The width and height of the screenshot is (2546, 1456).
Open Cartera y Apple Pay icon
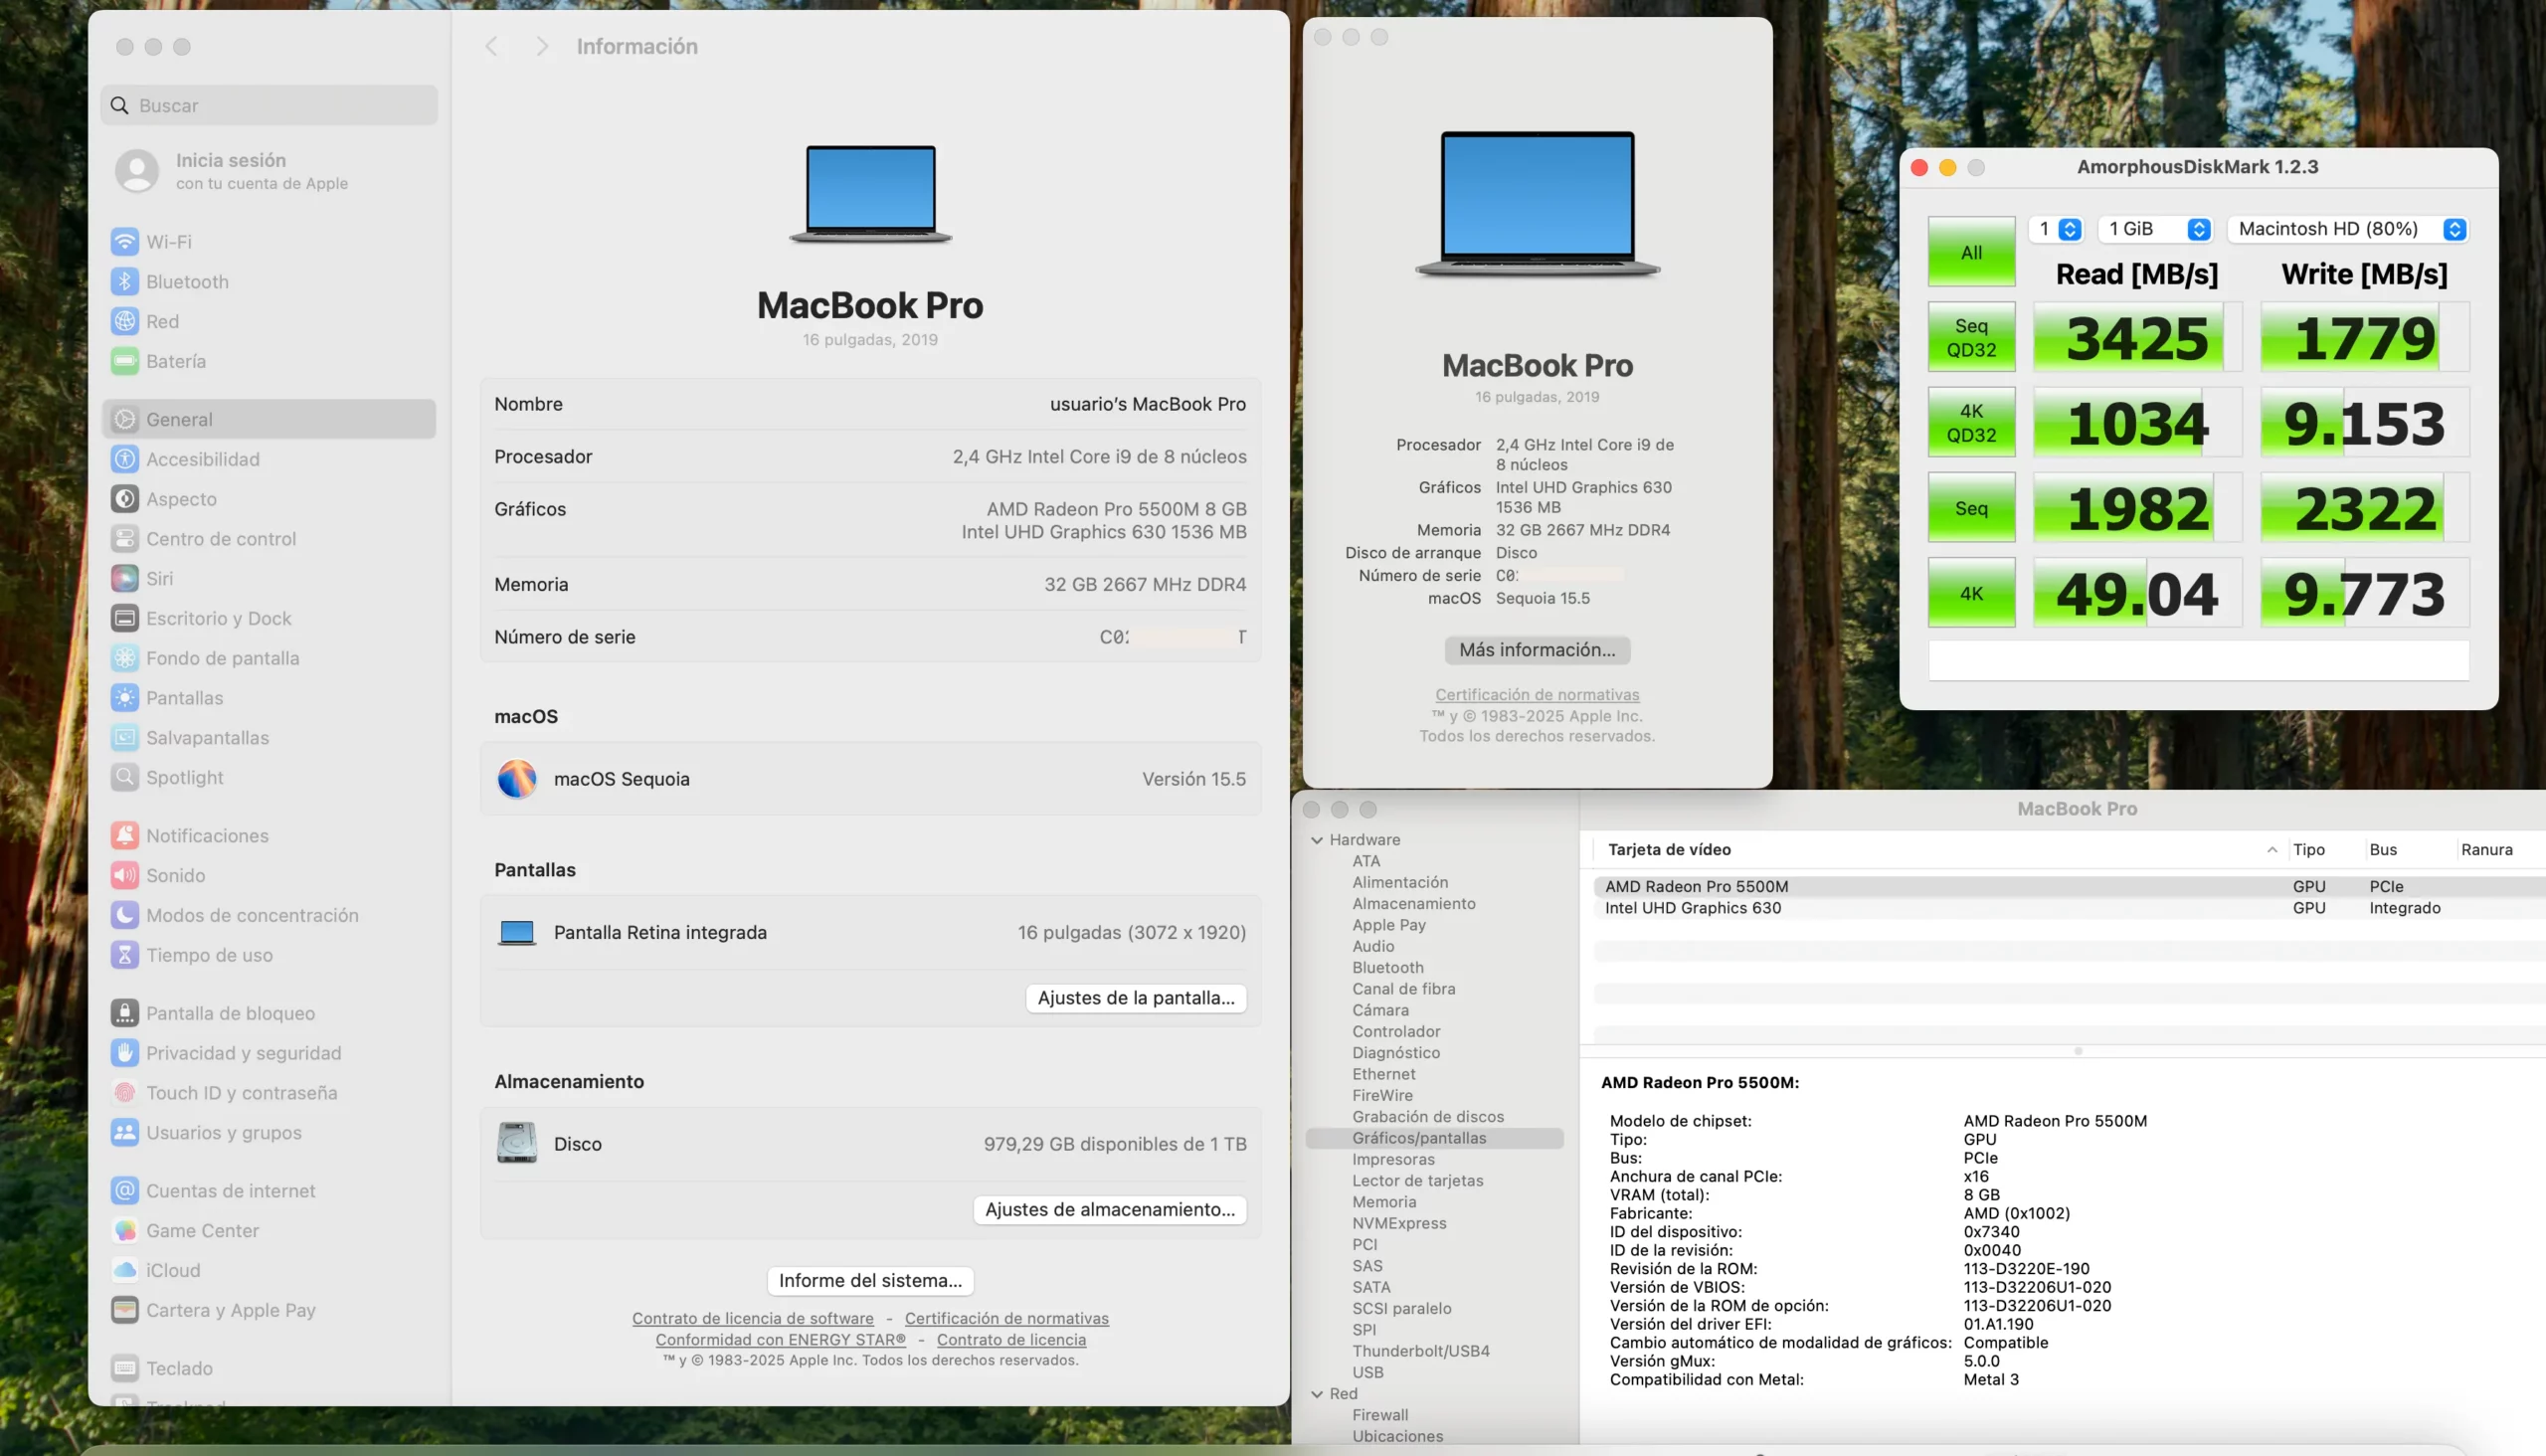[x=124, y=1310]
